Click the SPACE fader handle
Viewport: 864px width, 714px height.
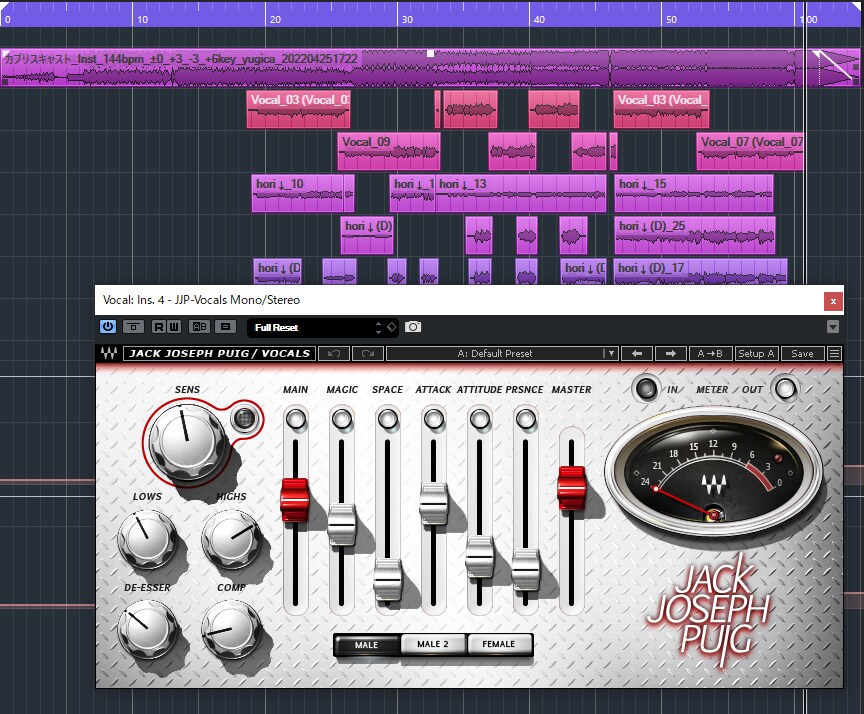(388, 580)
